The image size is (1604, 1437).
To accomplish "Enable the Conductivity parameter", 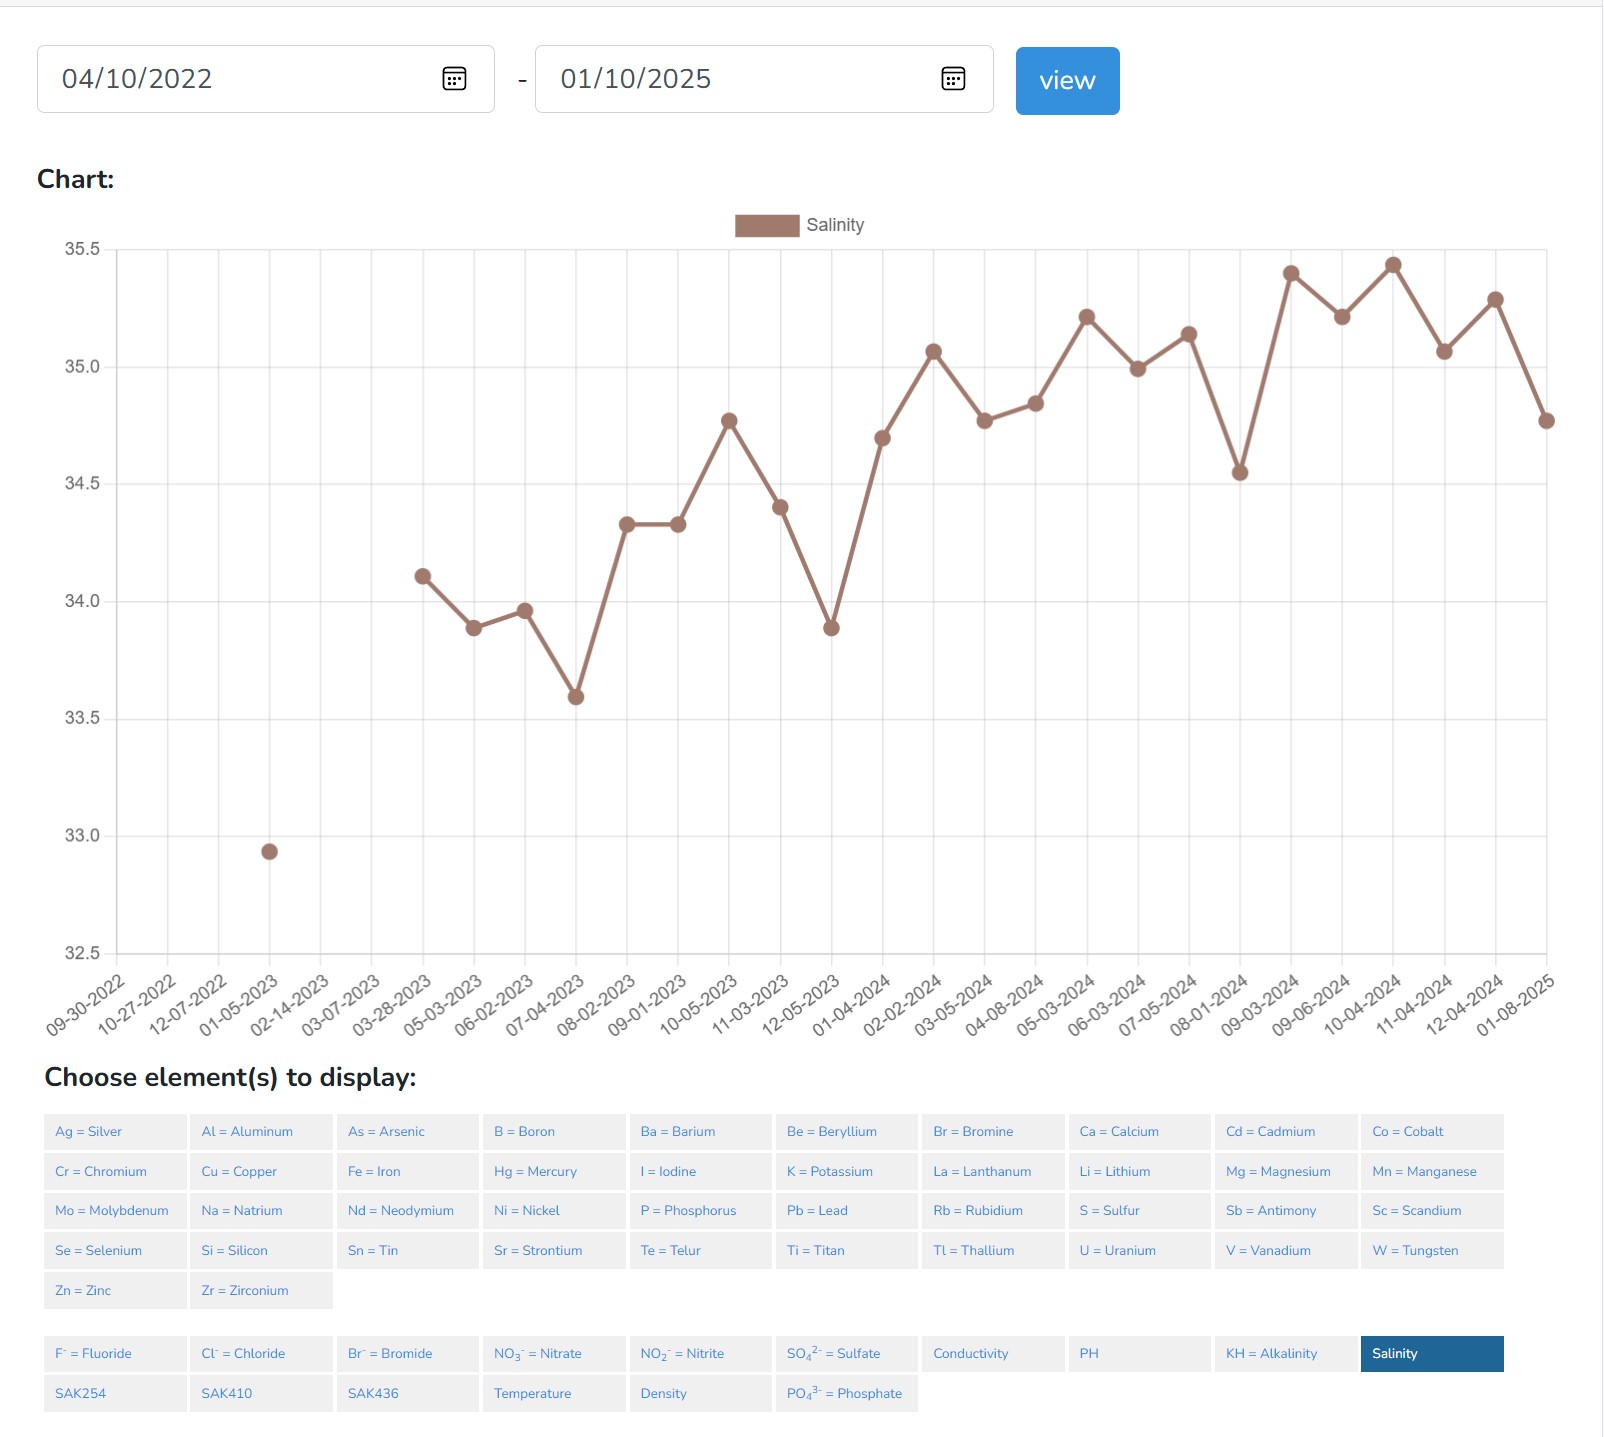I will click(992, 1354).
